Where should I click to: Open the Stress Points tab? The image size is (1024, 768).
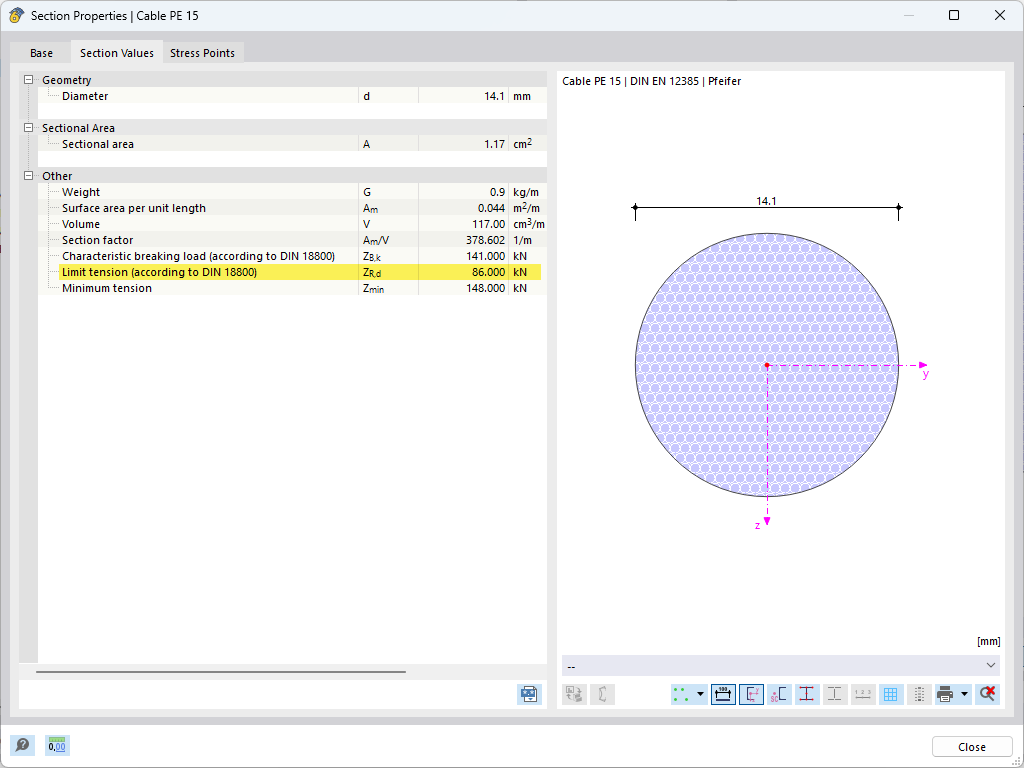[x=202, y=53]
